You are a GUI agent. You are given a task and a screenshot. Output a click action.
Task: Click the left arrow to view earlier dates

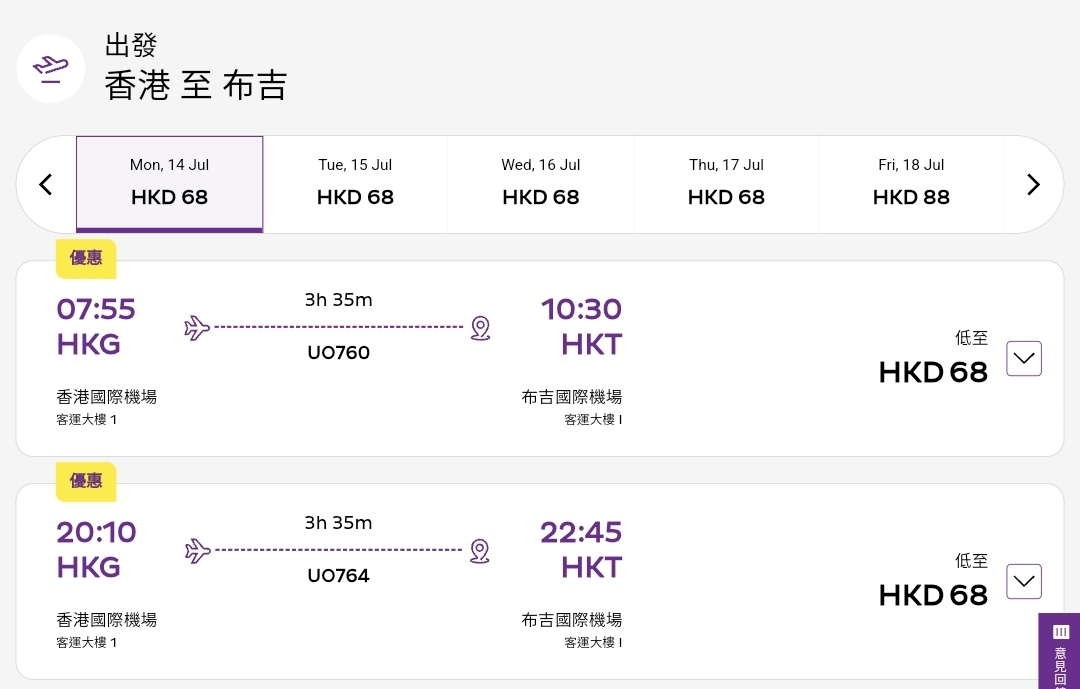[45, 184]
